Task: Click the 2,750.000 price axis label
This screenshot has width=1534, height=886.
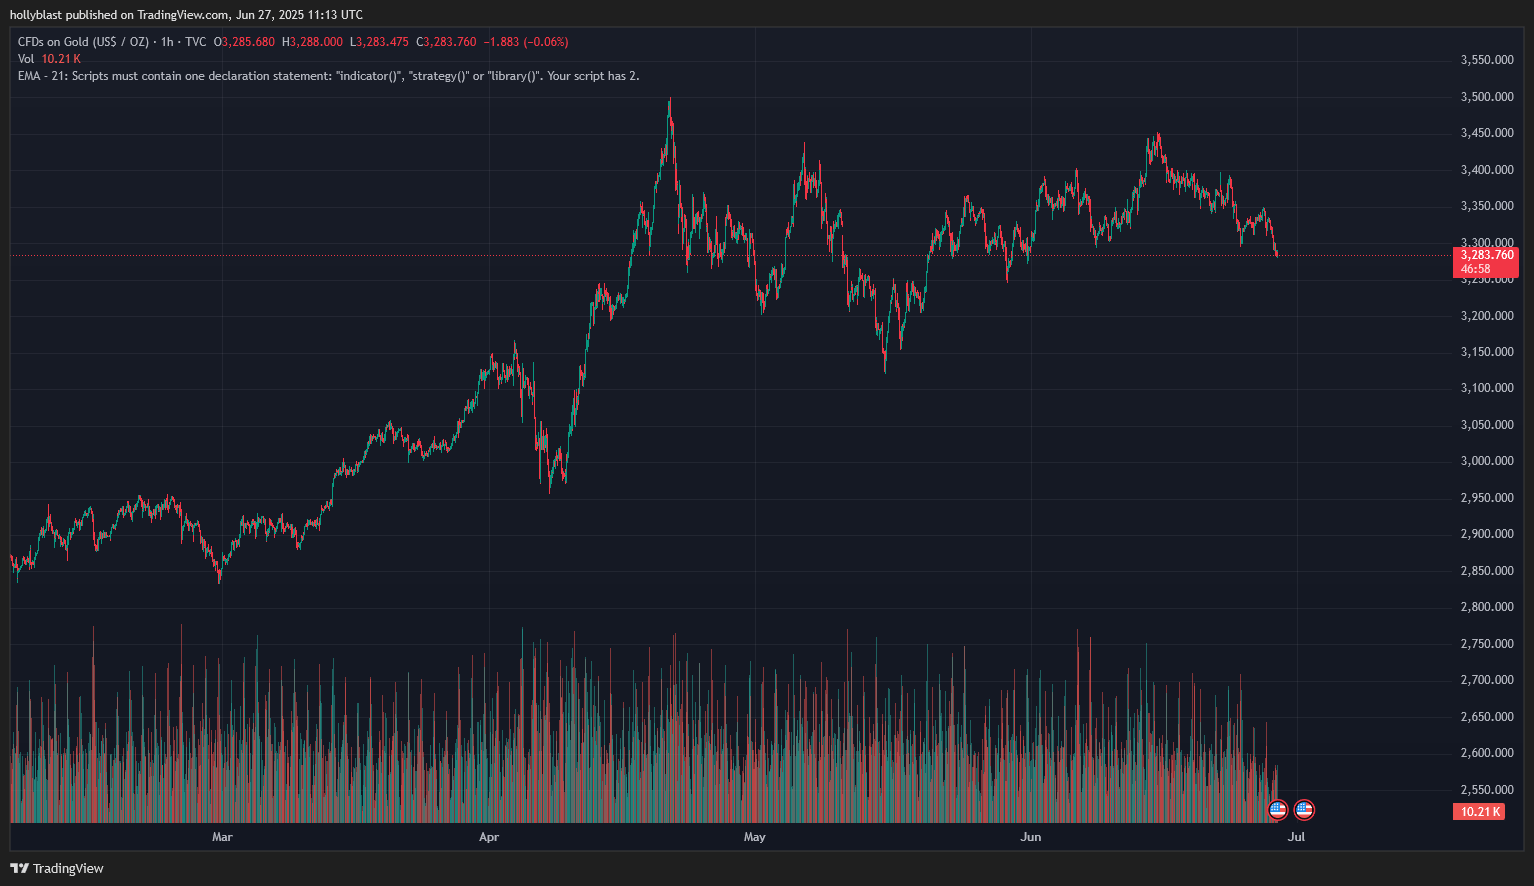Action: click(1487, 644)
